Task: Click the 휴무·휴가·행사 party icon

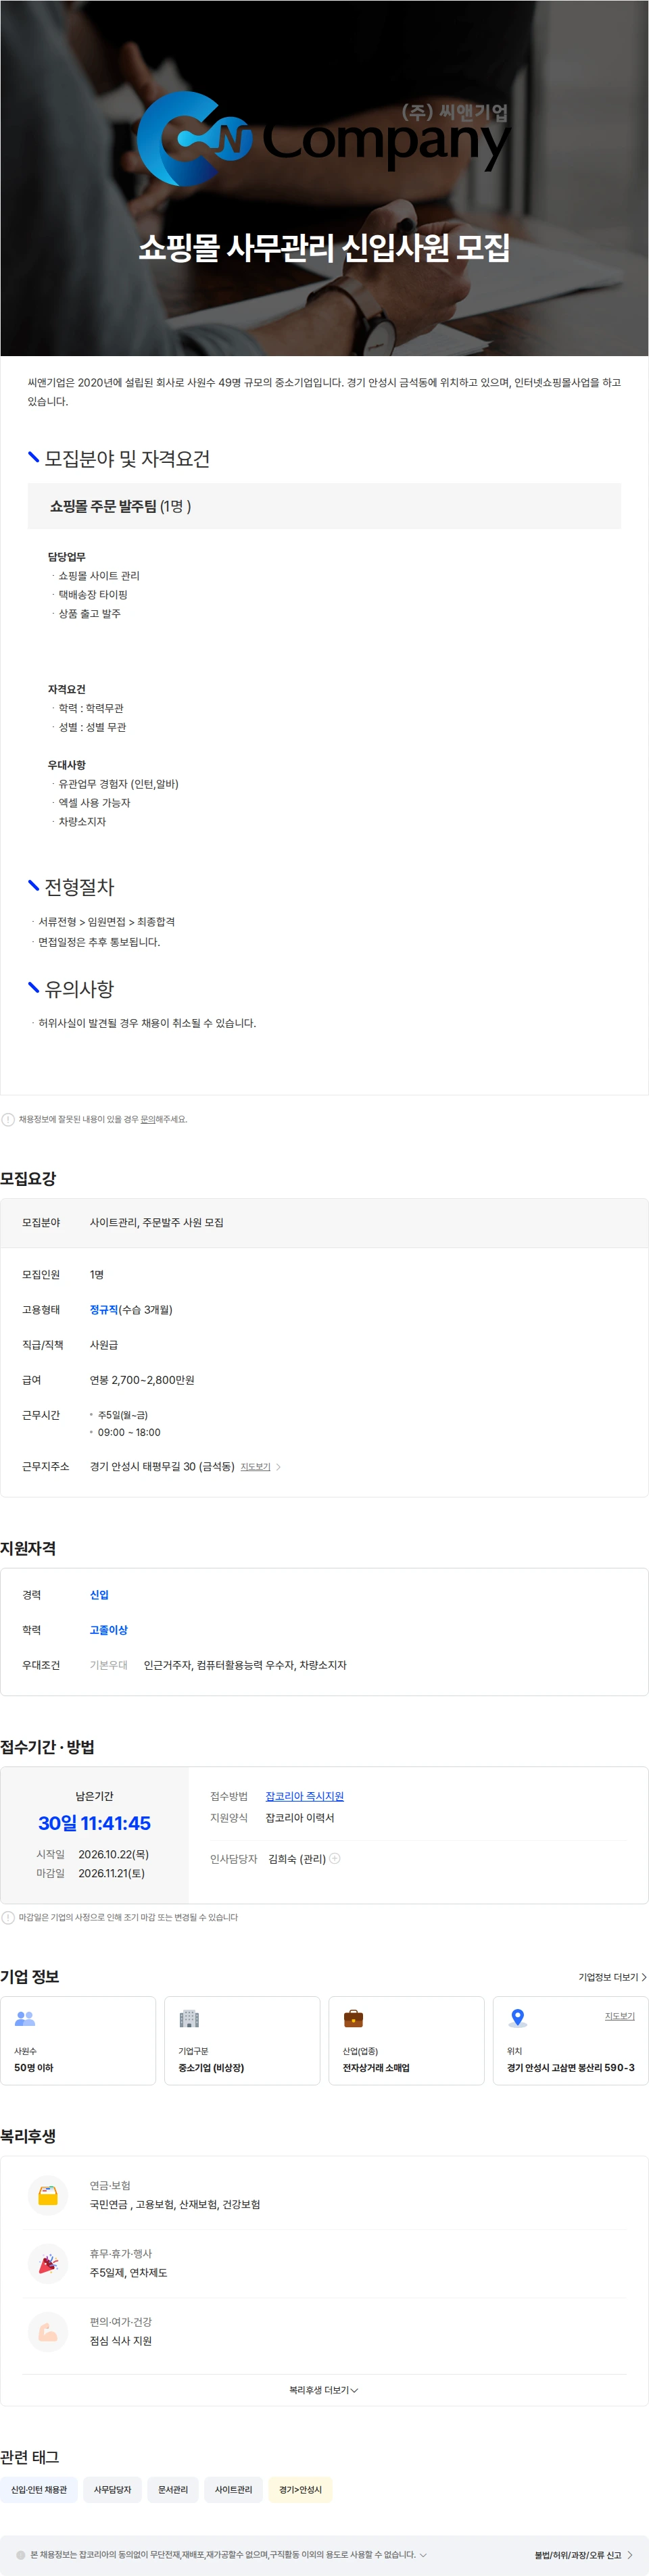Action: pos(48,2264)
